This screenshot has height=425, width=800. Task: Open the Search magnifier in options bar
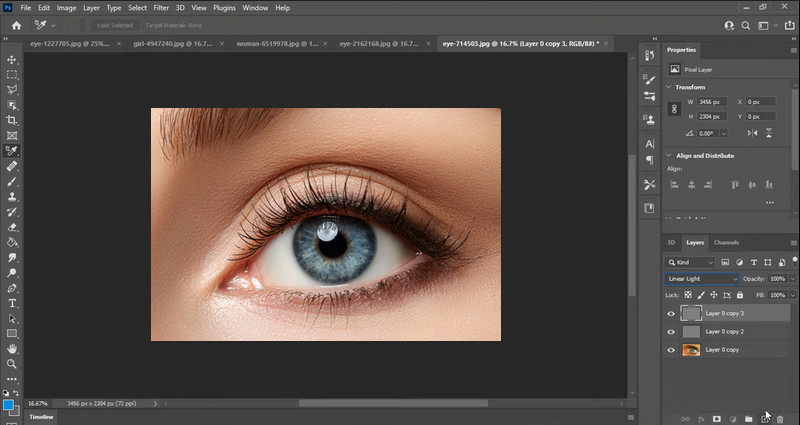(745, 26)
